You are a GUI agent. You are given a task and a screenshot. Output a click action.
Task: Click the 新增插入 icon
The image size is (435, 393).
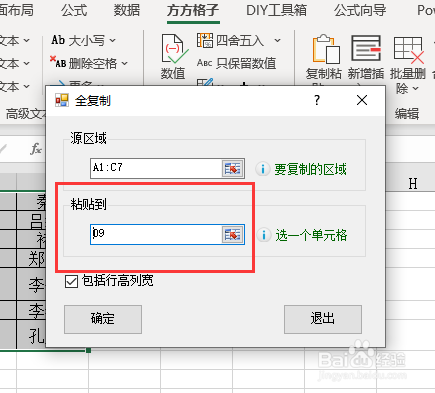click(366, 48)
